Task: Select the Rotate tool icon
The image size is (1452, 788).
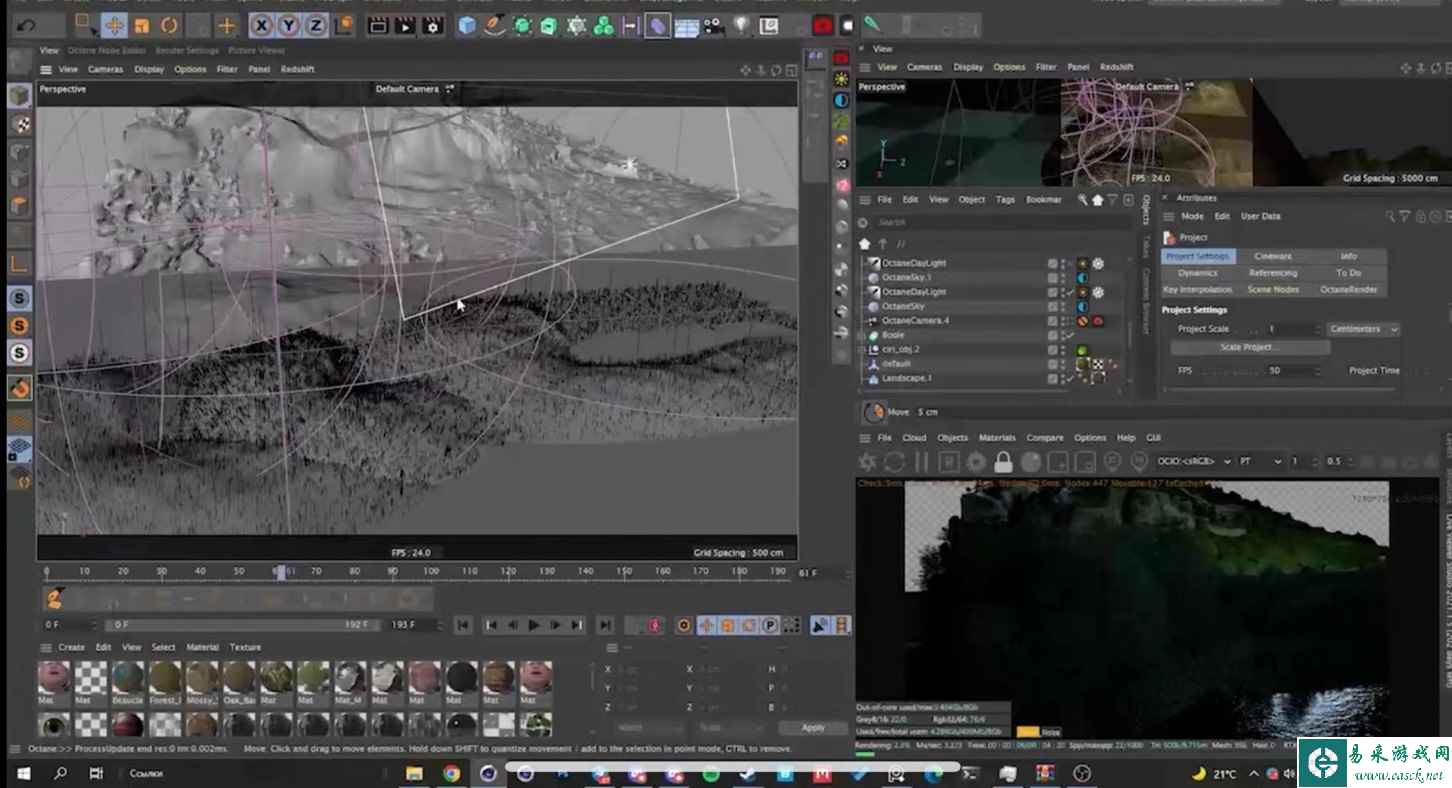Action: point(170,25)
